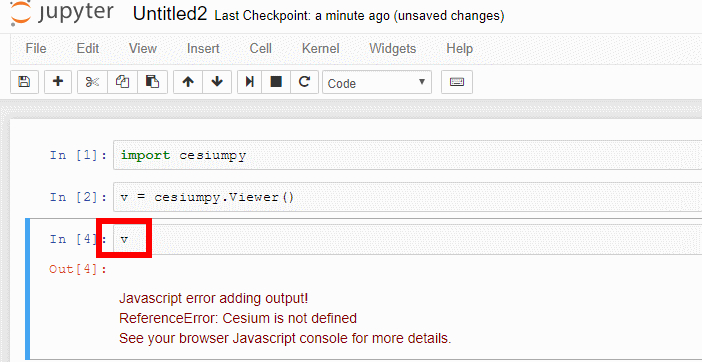Move selected cell down arrow

tap(217, 82)
